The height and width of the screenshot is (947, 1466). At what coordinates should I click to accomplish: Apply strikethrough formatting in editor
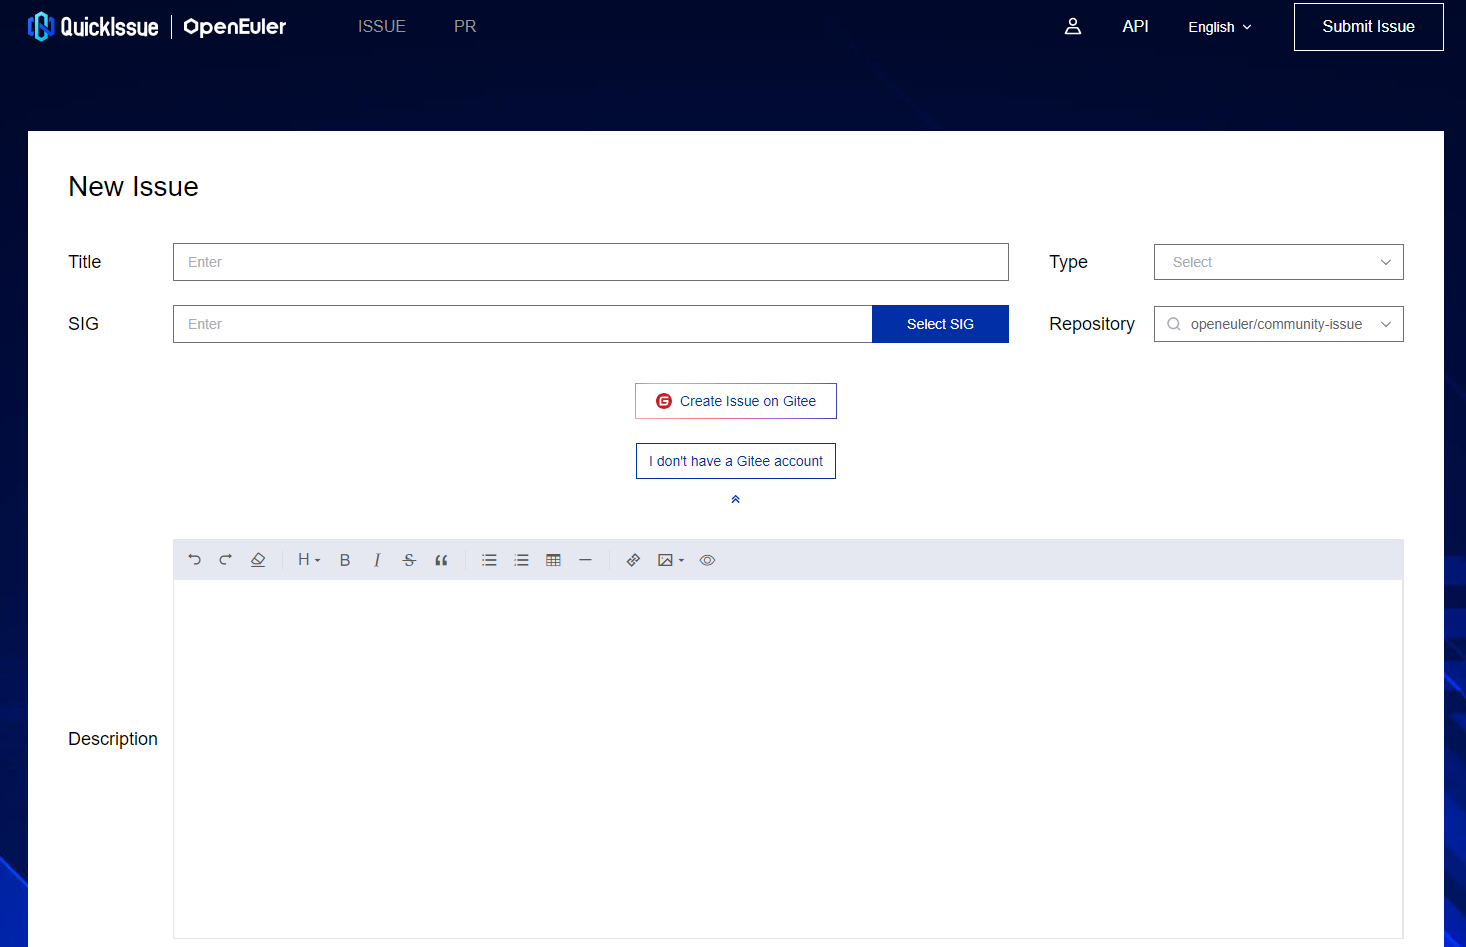pos(409,560)
